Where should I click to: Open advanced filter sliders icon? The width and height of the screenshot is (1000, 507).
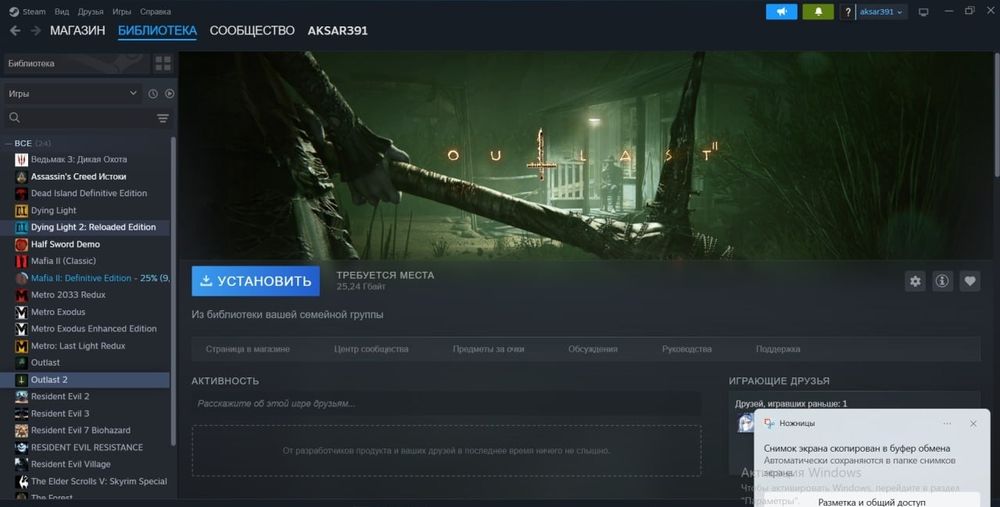163,118
